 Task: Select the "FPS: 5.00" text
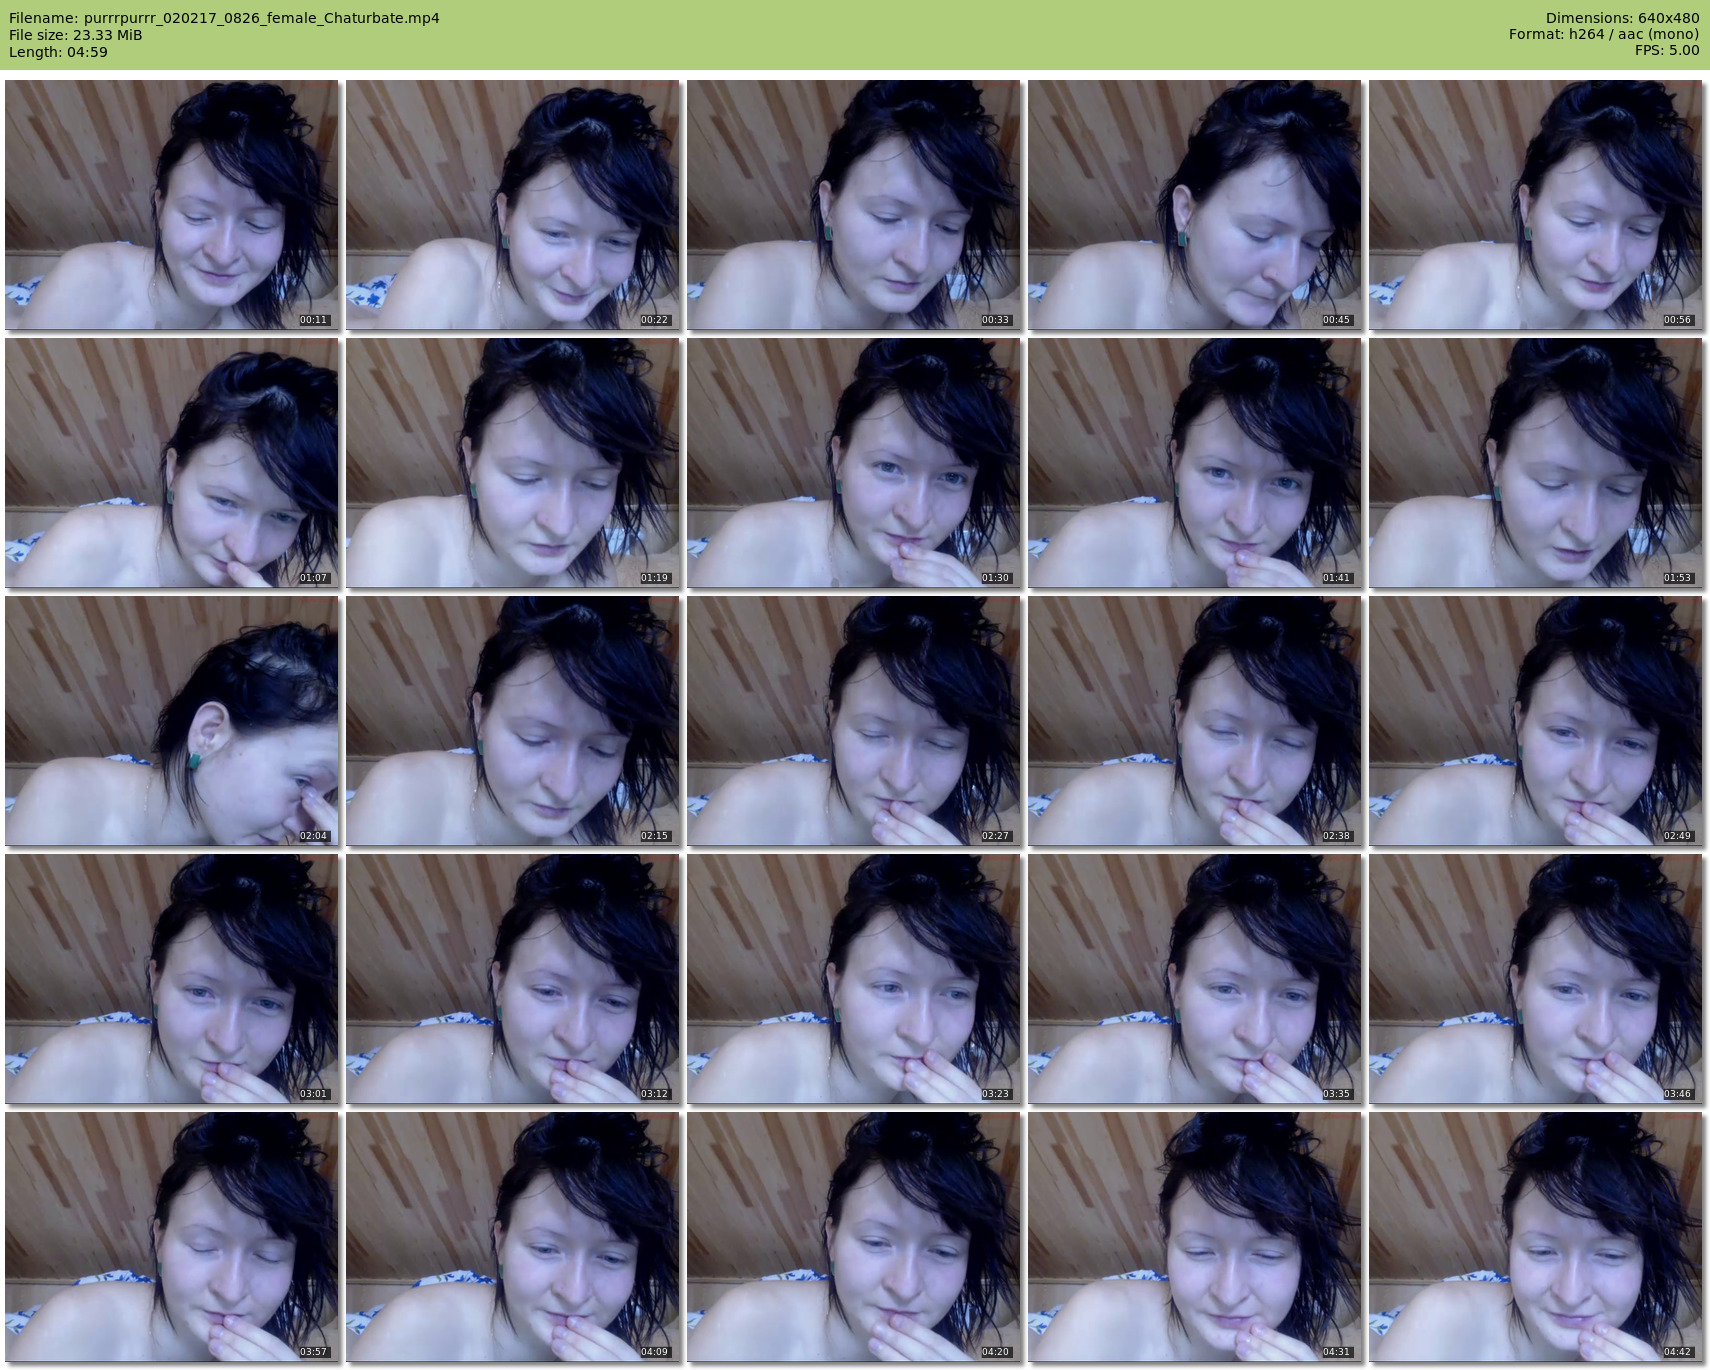pyautogui.click(x=1667, y=52)
